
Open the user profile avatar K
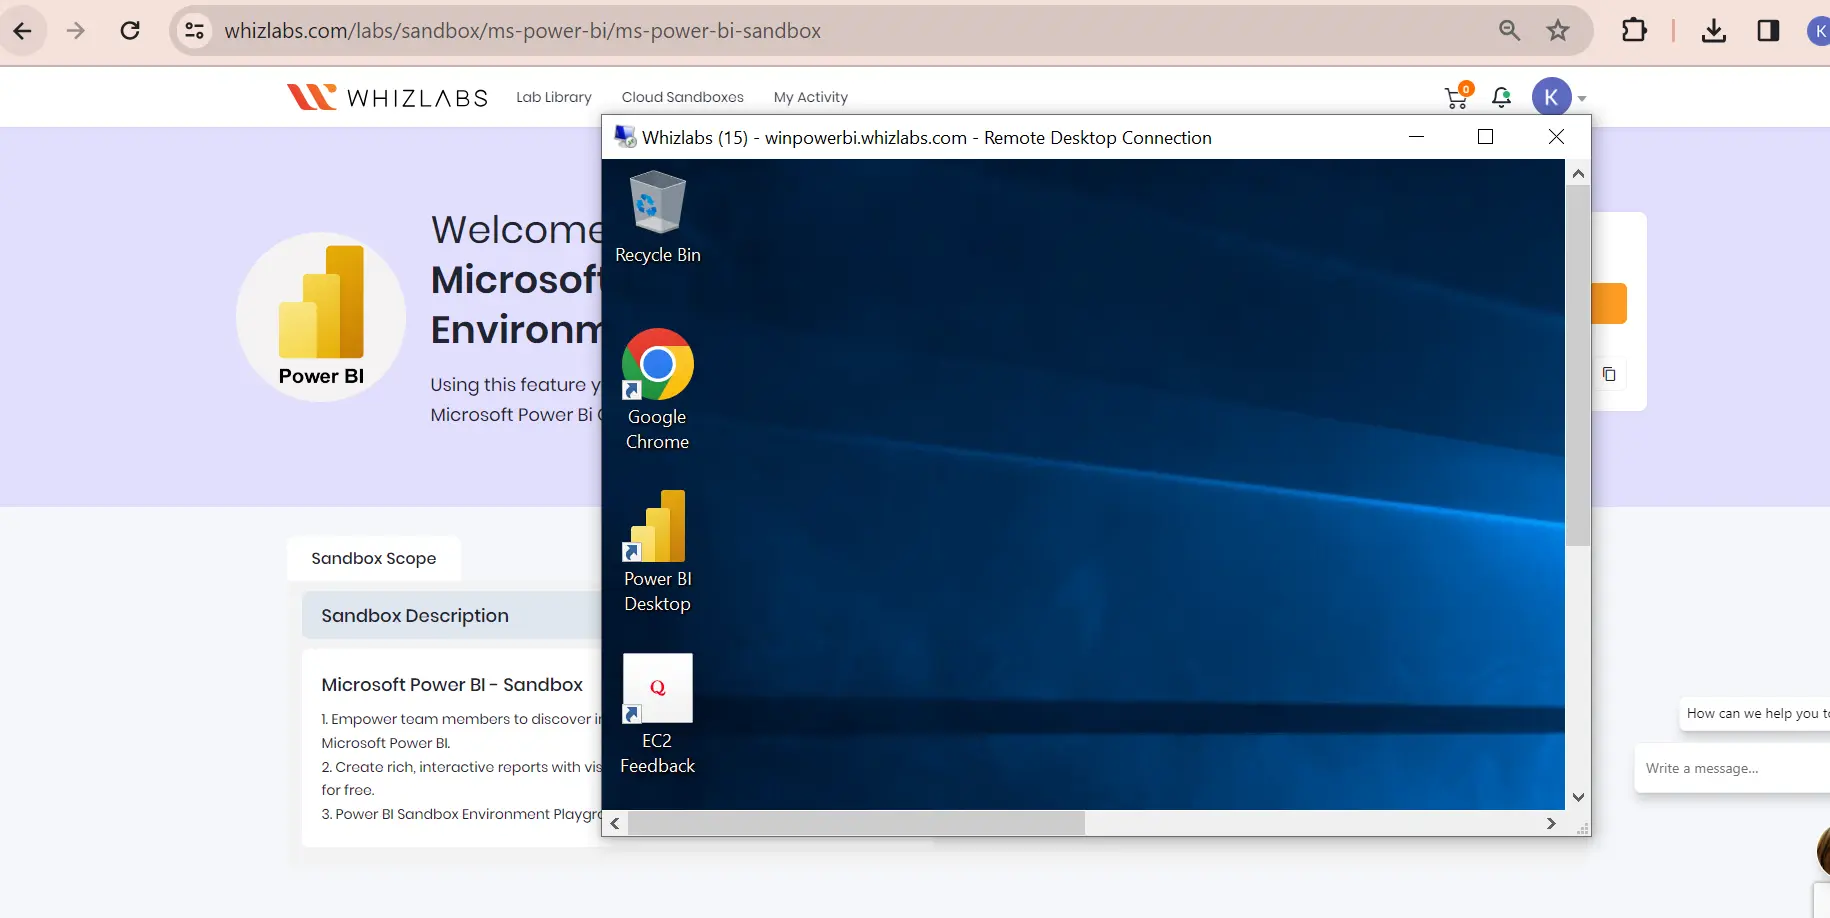pos(1551,97)
